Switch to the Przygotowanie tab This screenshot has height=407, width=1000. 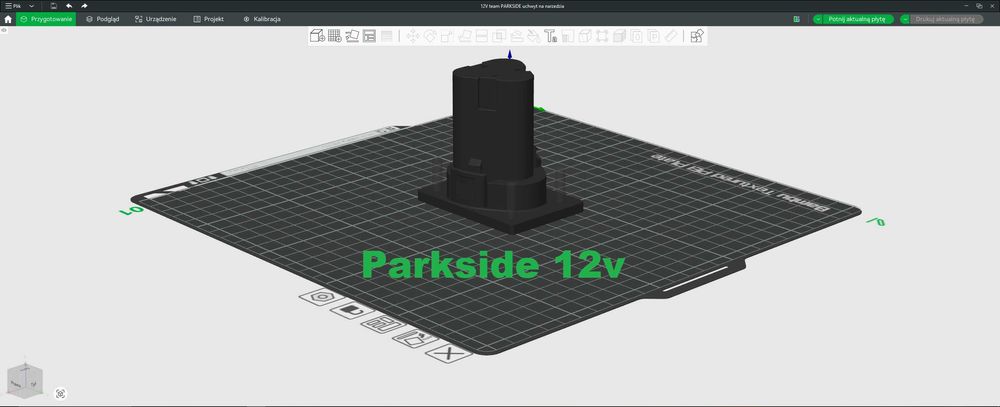pyautogui.click(x=46, y=19)
